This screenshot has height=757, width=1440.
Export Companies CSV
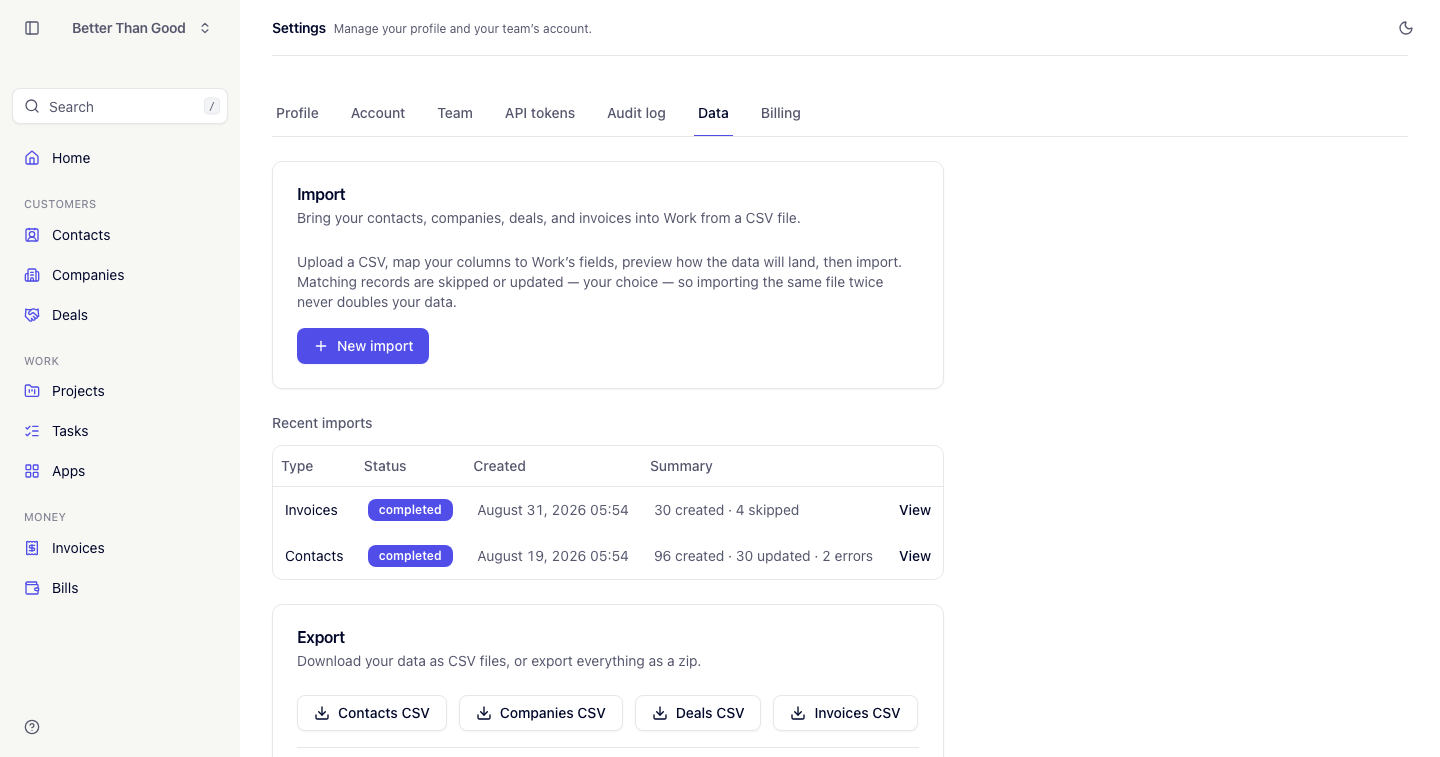pyautogui.click(x=541, y=713)
